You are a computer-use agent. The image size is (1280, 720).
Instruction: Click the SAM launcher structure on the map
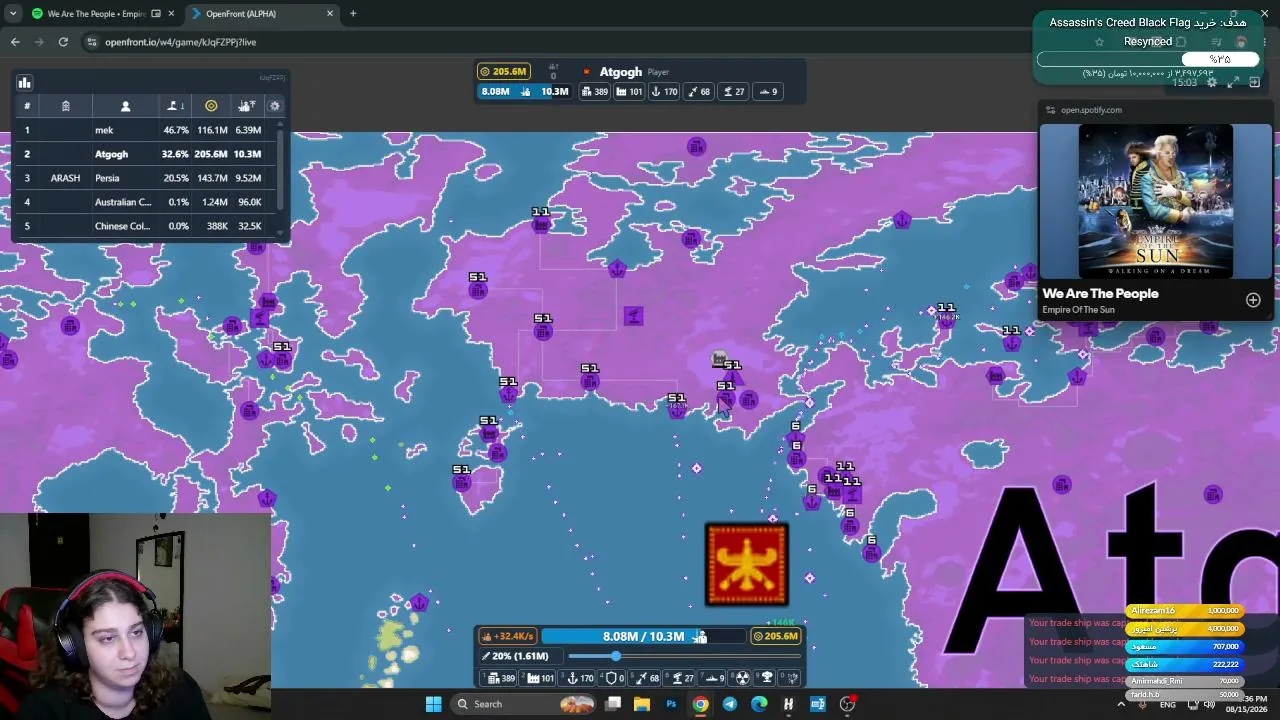click(x=633, y=316)
